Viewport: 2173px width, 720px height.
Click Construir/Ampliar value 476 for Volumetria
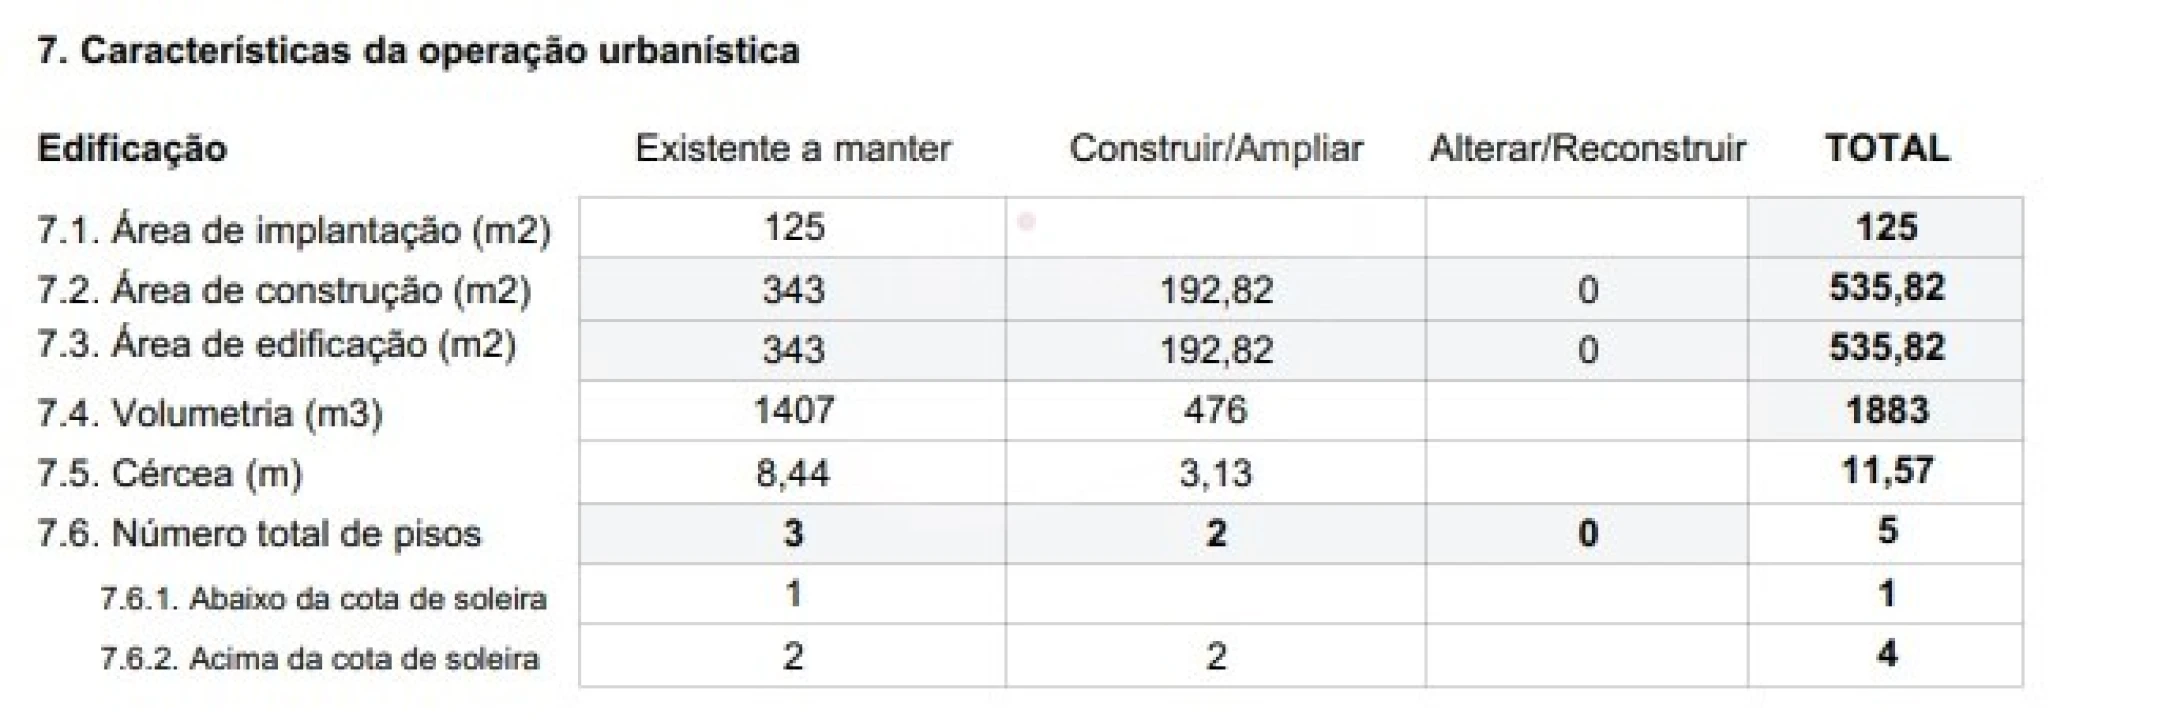point(1215,411)
